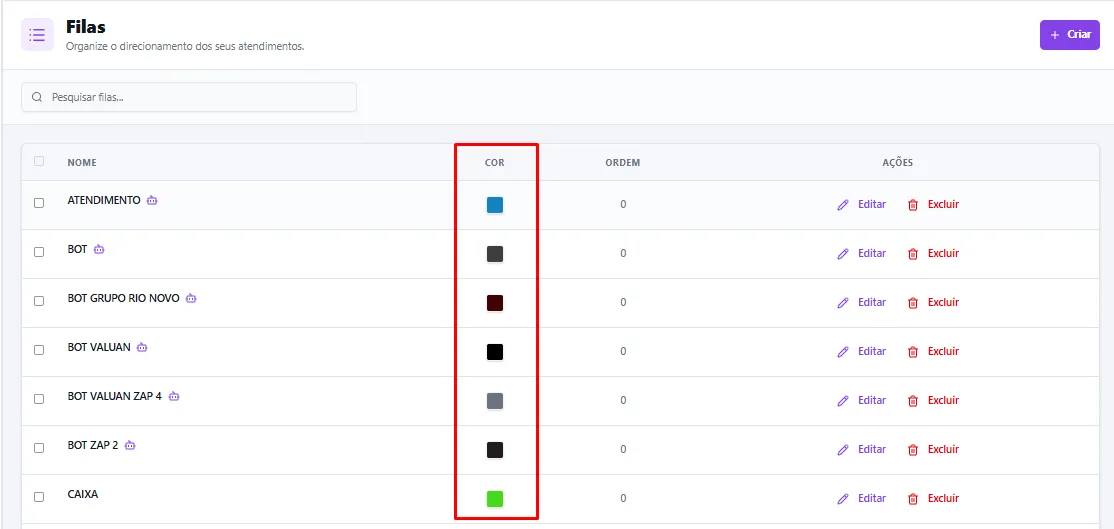Click Editar for BOT VALUAN row
The width and height of the screenshot is (1114, 529).
click(861, 351)
